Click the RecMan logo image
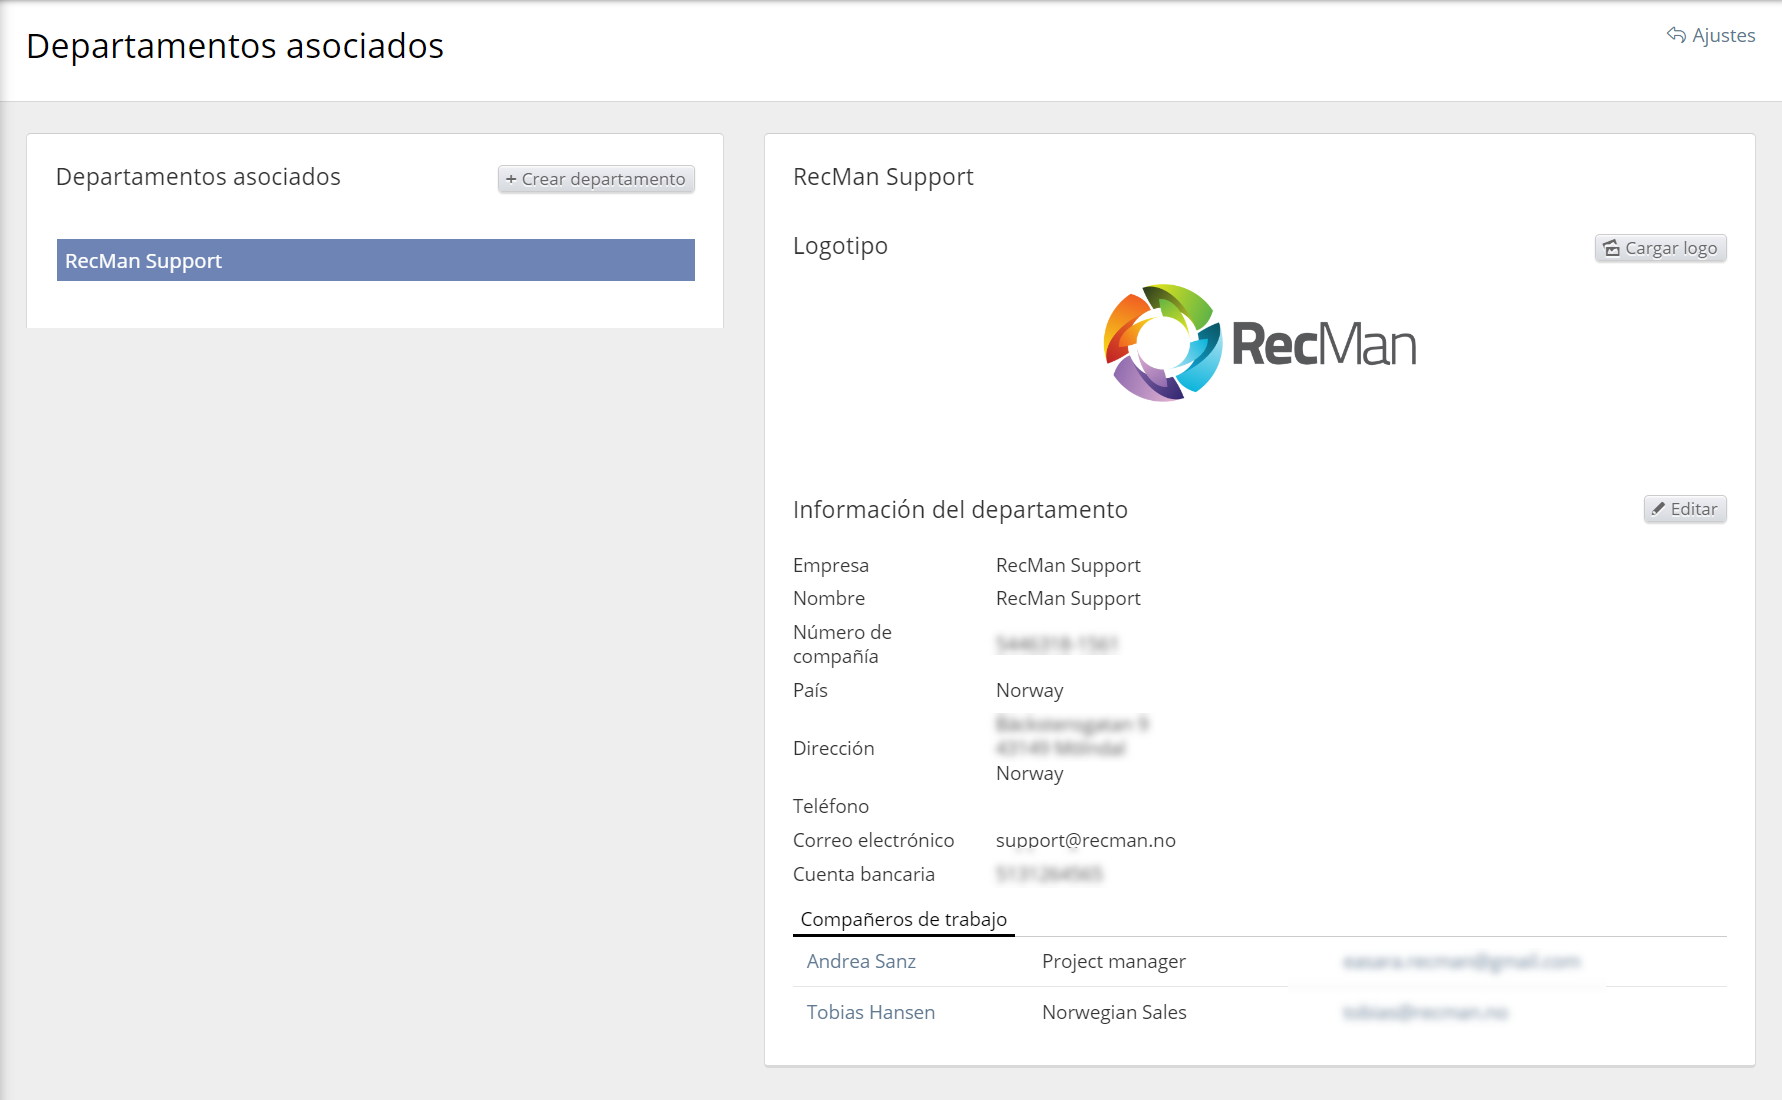 click(1260, 343)
